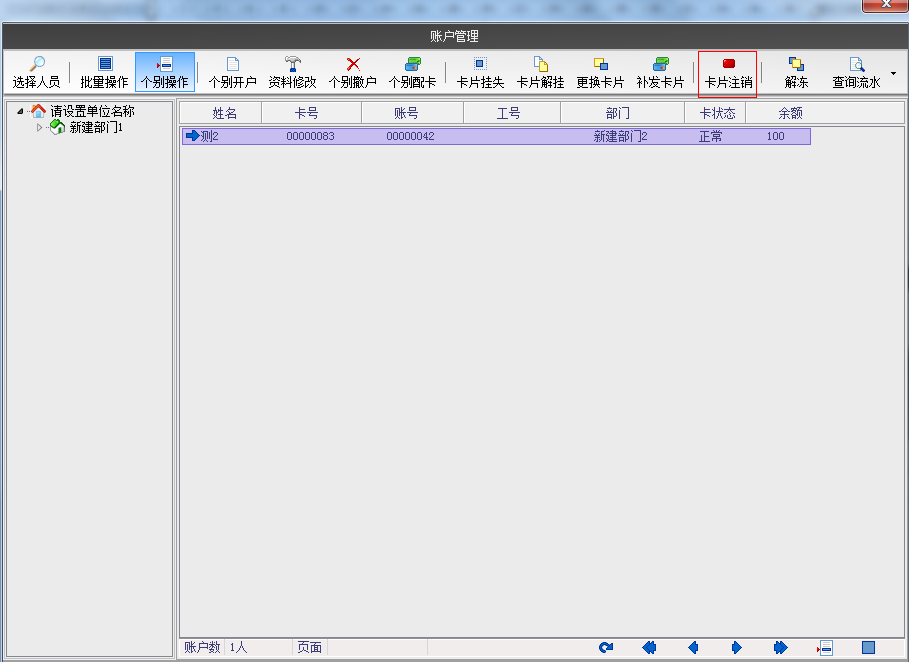Jump to the last page

tap(780, 648)
